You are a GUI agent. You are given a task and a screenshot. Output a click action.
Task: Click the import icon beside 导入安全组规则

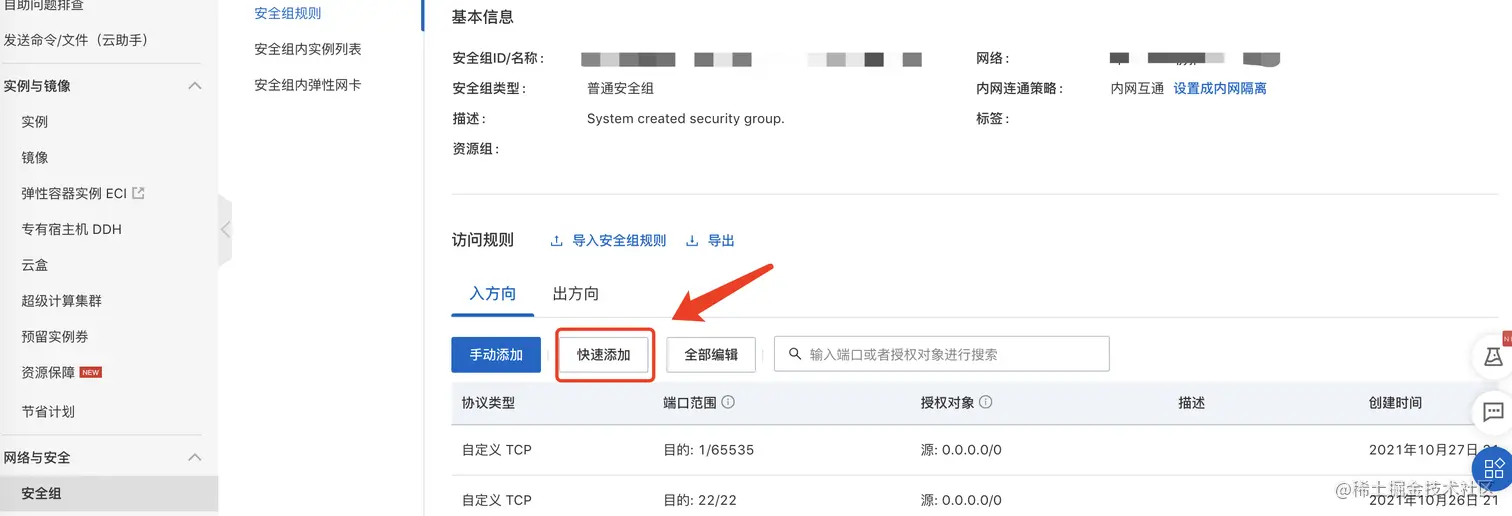[557, 241]
